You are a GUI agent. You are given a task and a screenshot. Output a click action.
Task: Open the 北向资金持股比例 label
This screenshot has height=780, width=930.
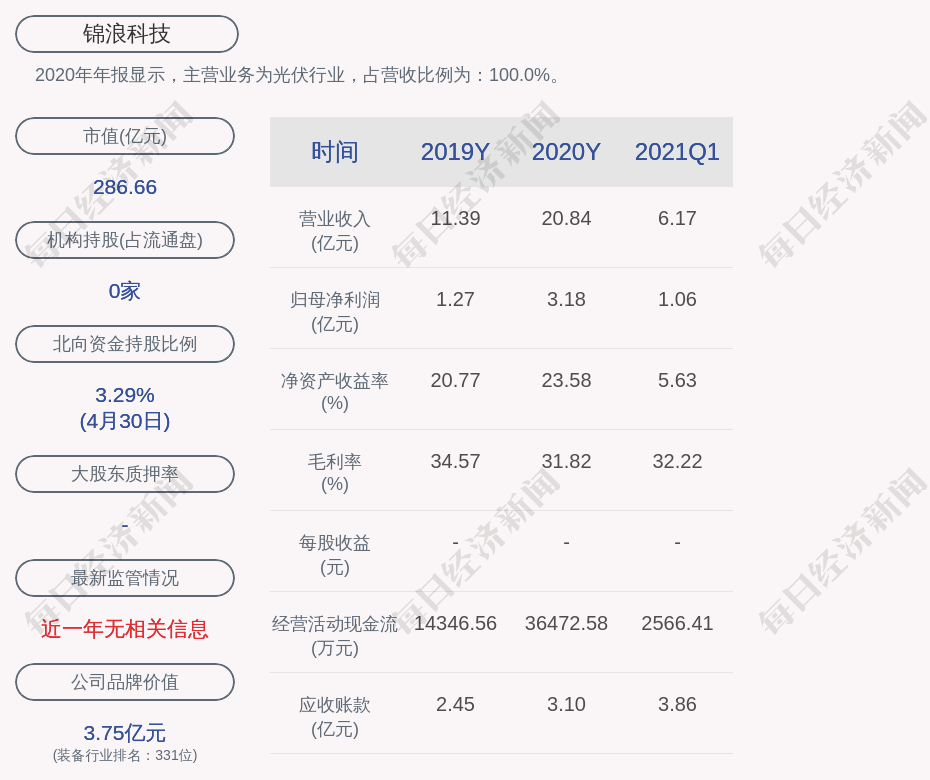pos(125,344)
